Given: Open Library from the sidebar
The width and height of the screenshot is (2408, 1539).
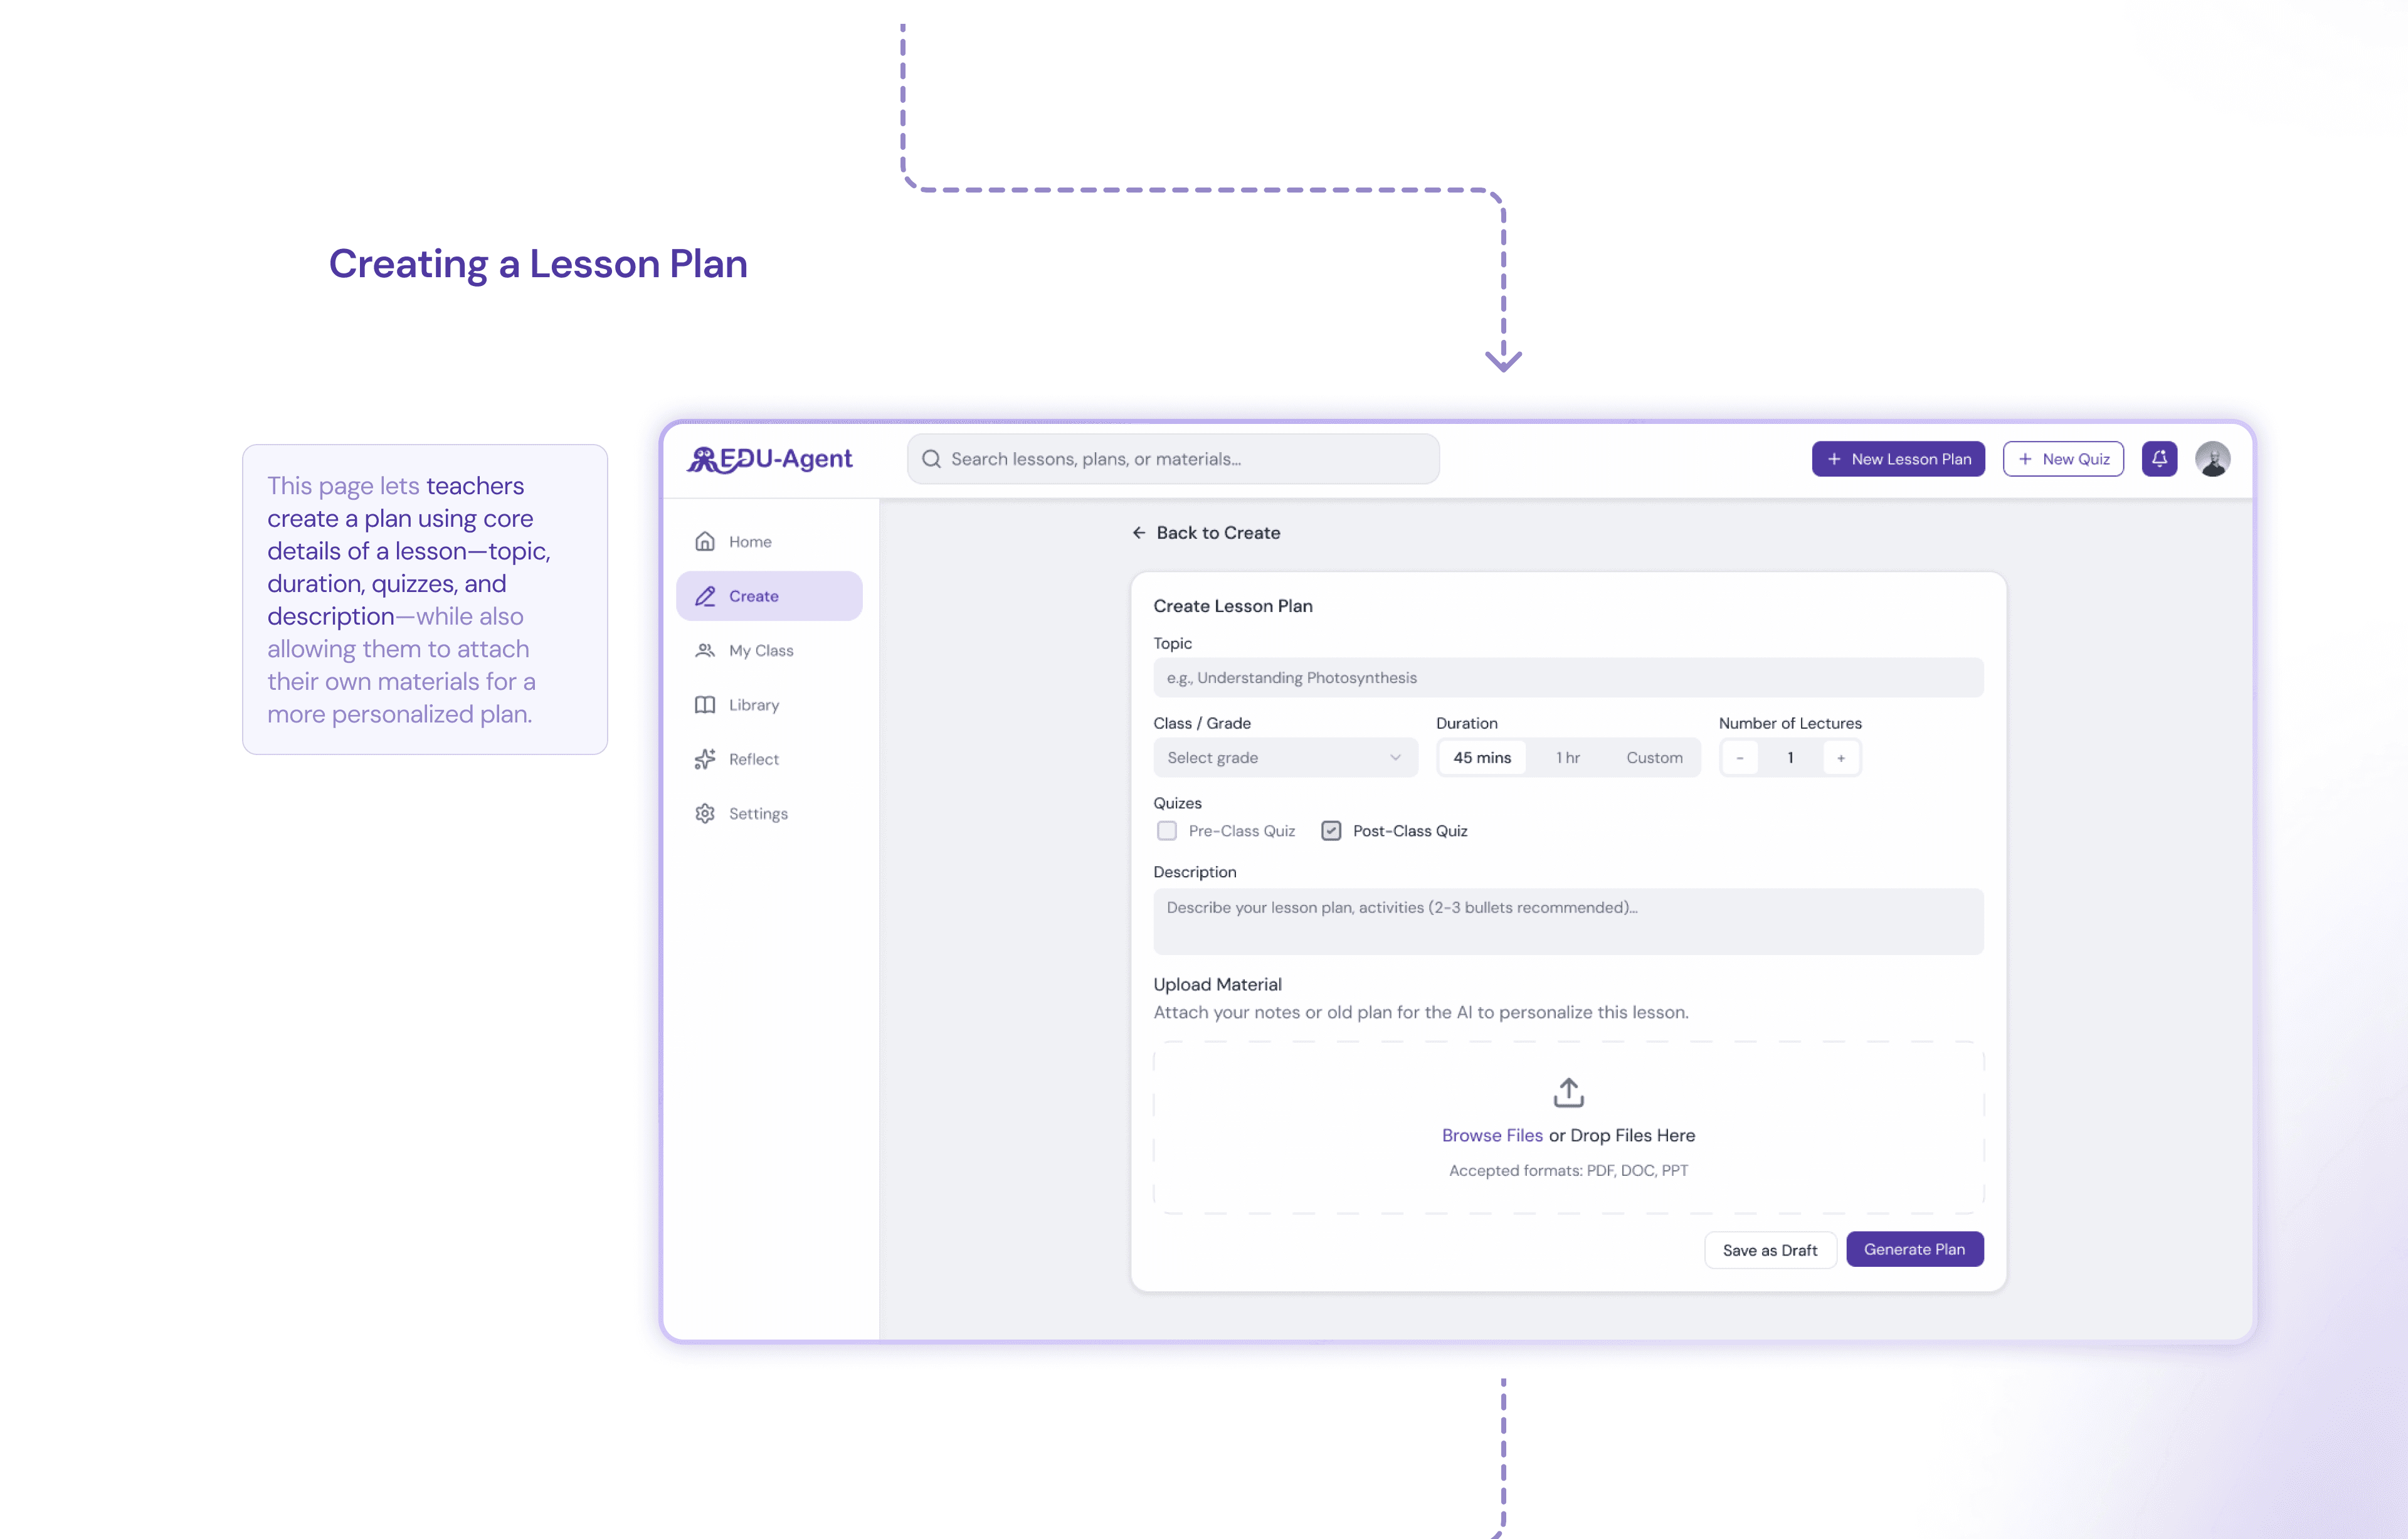Looking at the screenshot, I should pyautogui.click(x=752, y=705).
